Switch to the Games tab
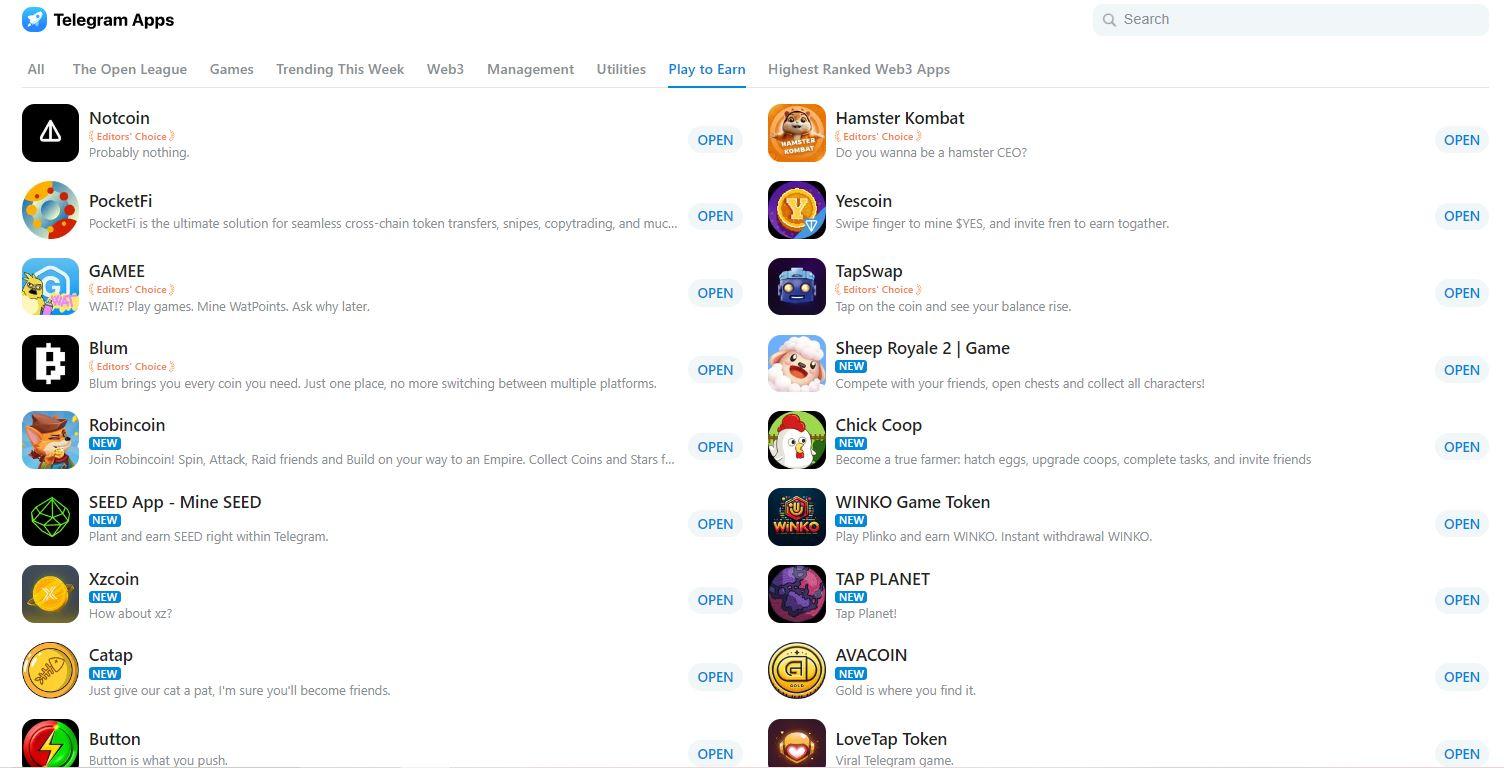1504x768 pixels. point(231,69)
